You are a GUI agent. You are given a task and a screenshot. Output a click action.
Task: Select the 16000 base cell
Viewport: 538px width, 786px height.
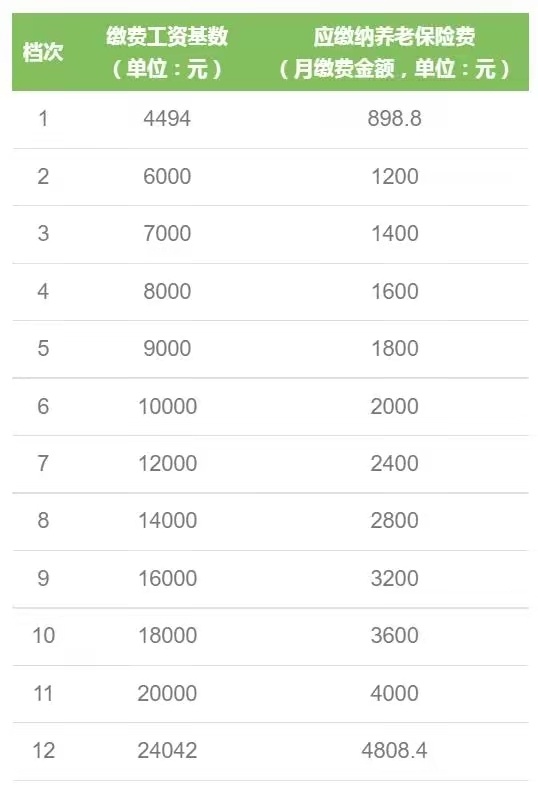coord(167,578)
